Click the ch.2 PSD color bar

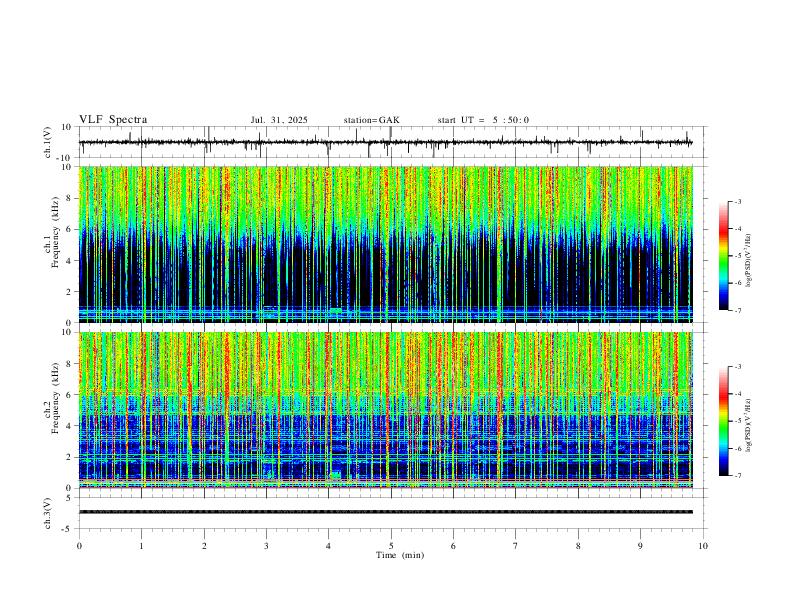pyautogui.click(x=723, y=421)
